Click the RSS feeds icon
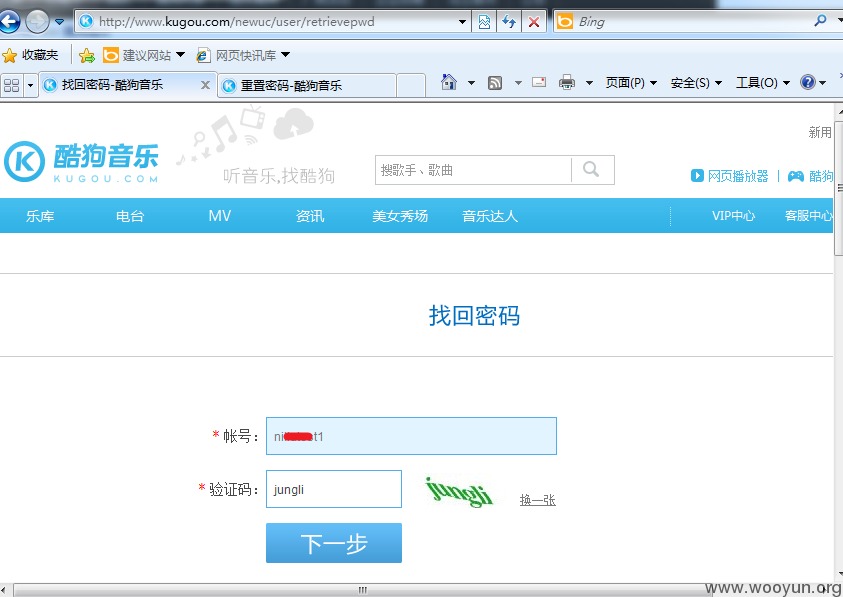This screenshot has width=843, height=597. [x=495, y=83]
